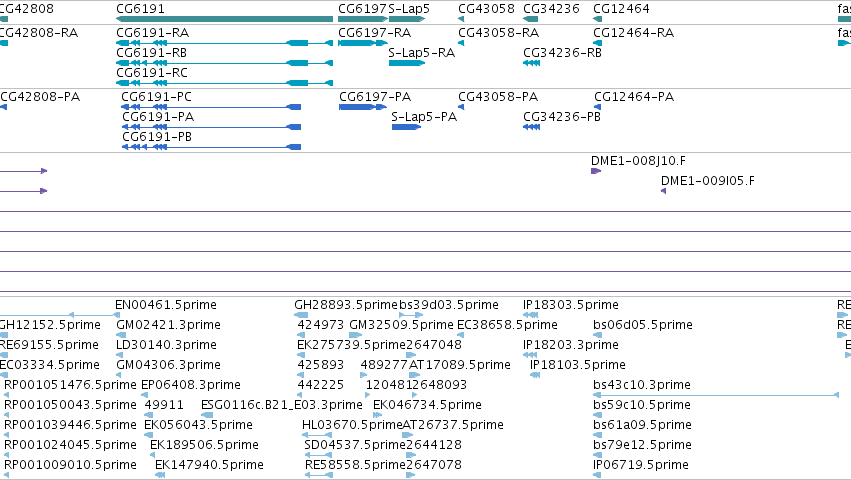851x480 pixels.
Task: Click the CG34236 gene label
Action: pos(551,9)
